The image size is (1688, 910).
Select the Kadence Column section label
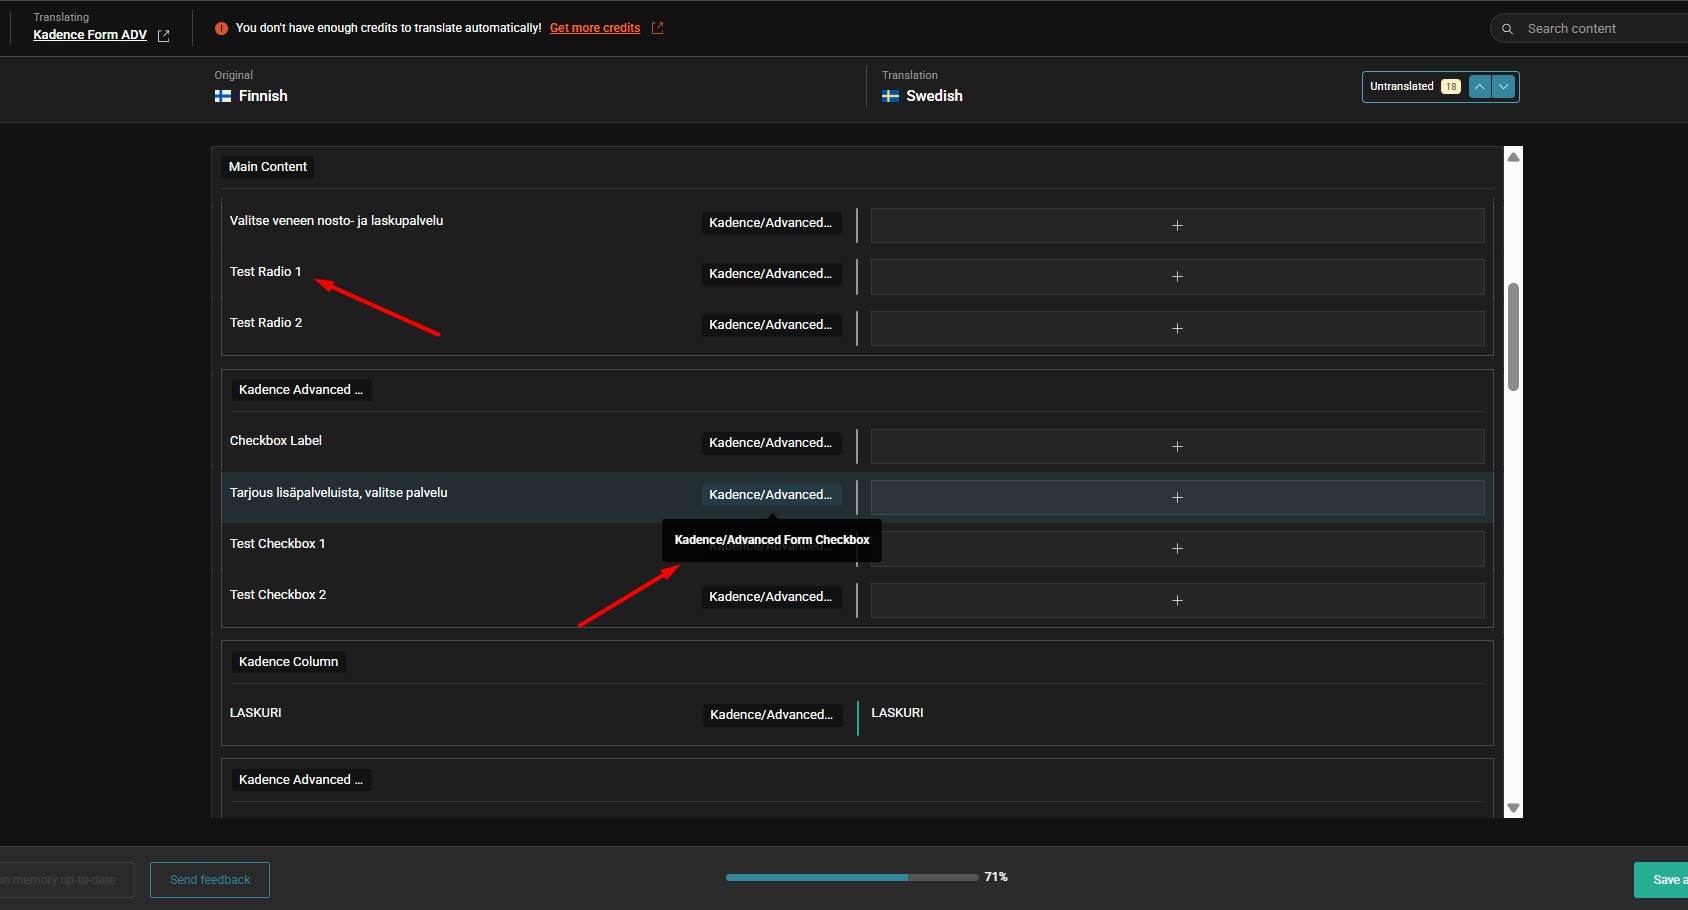288,662
